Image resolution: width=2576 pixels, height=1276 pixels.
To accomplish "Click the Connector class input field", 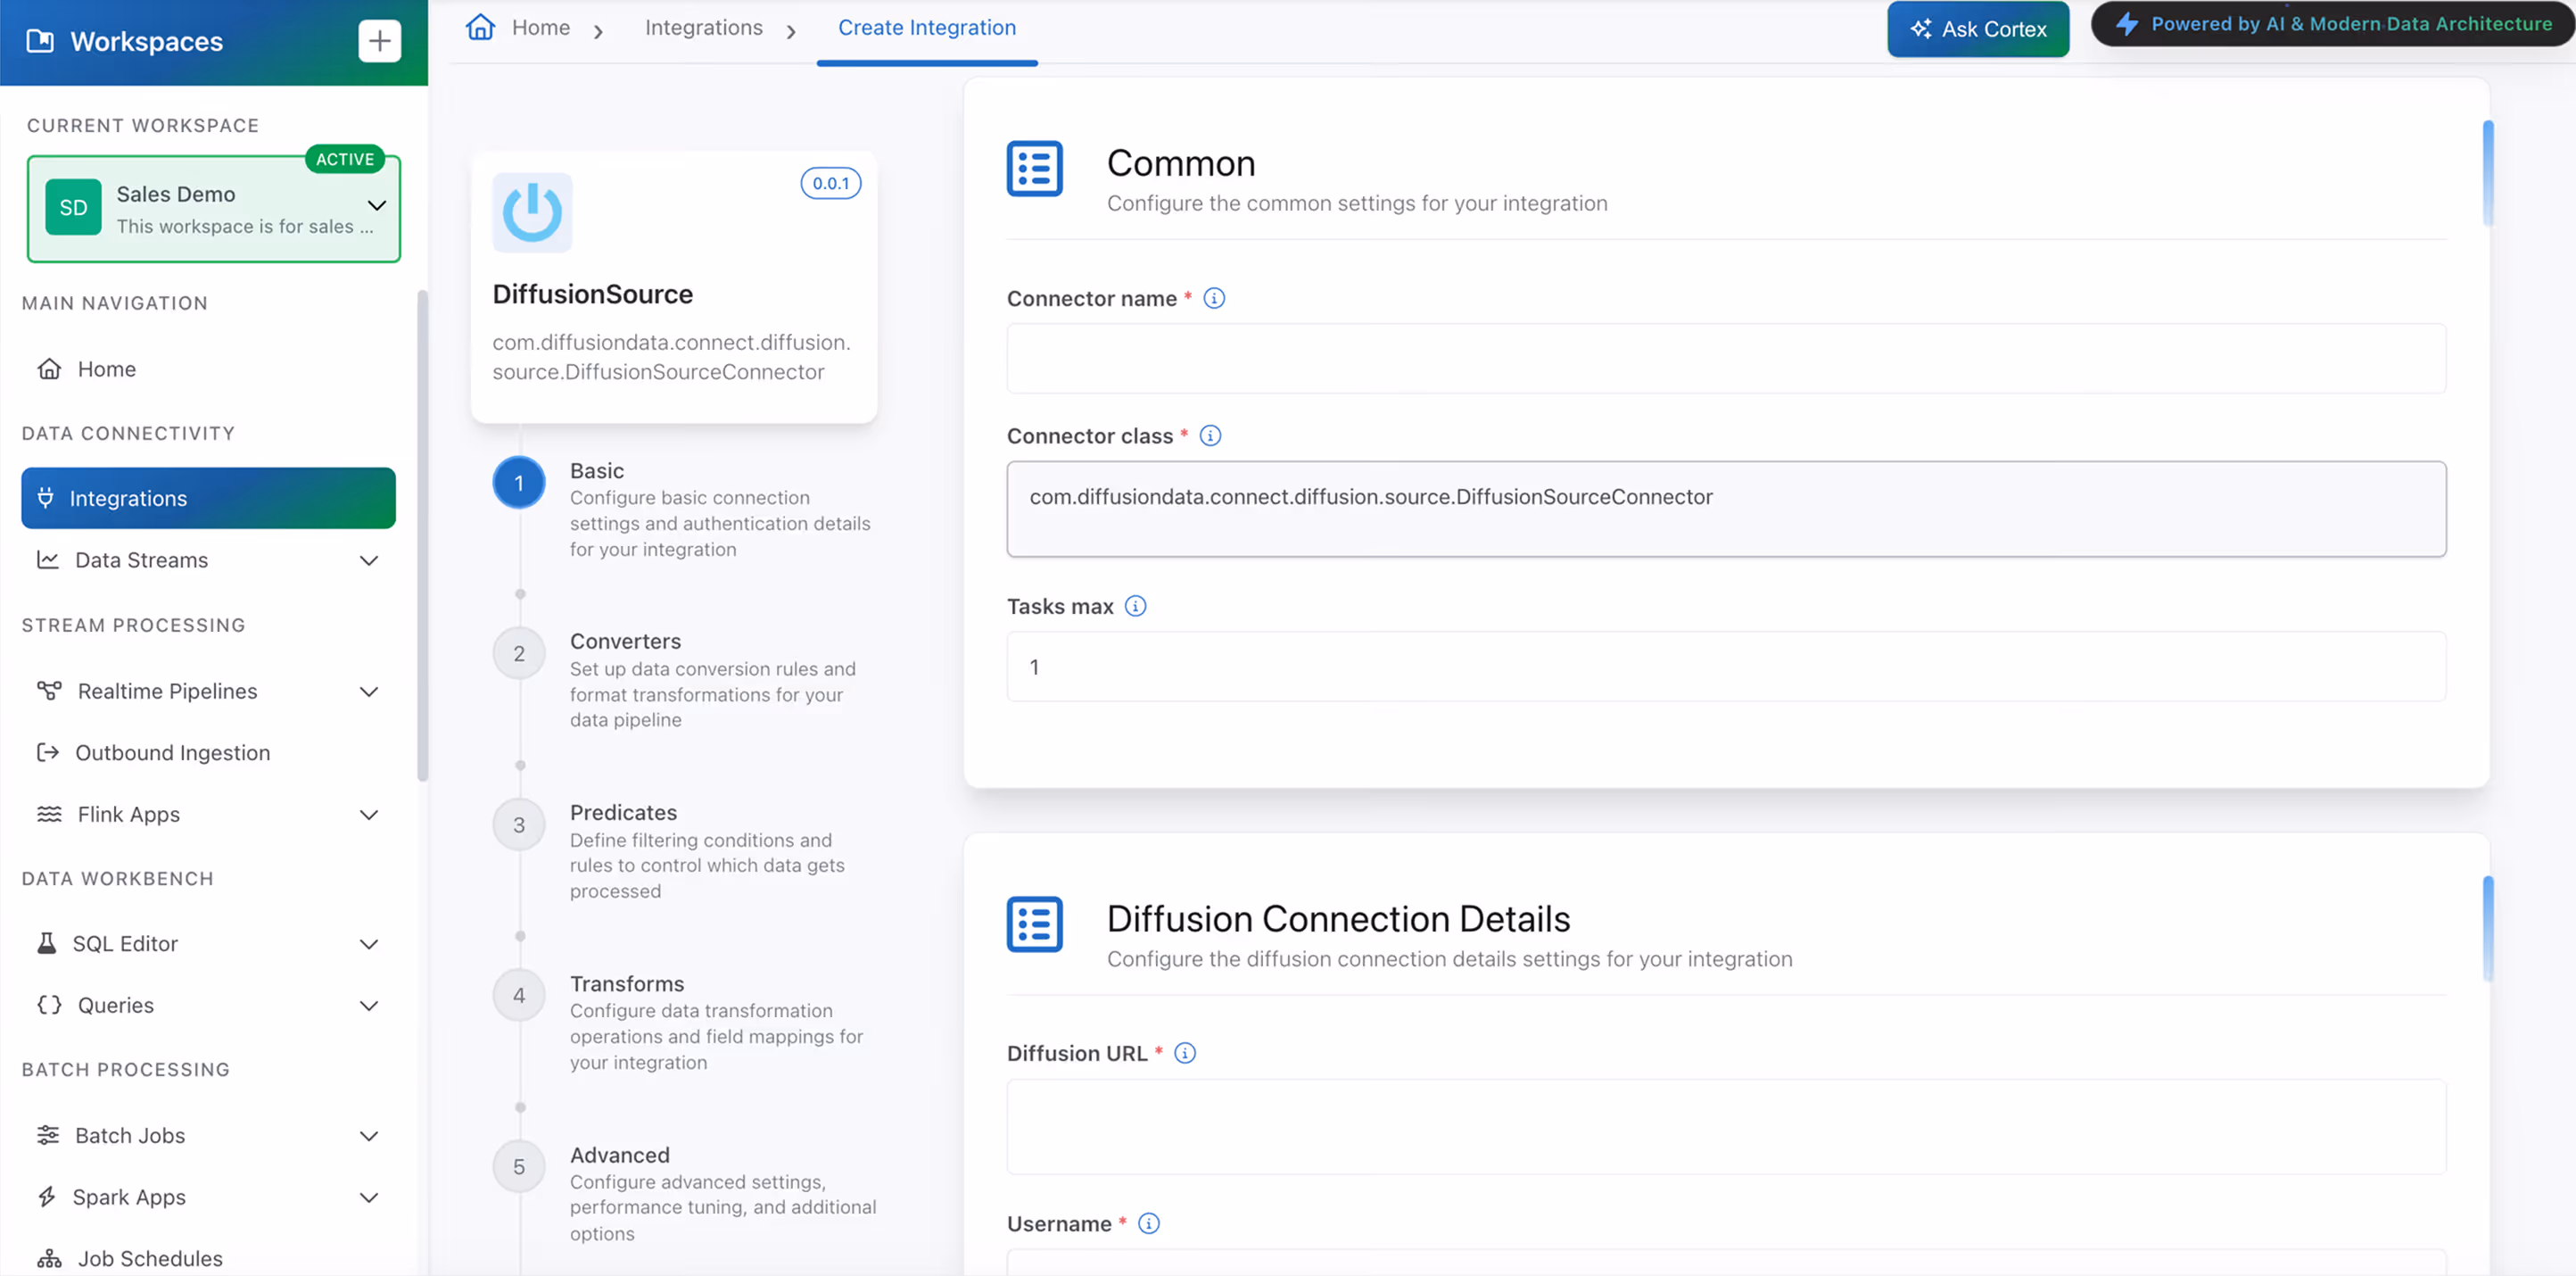I will pos(1726,509).
